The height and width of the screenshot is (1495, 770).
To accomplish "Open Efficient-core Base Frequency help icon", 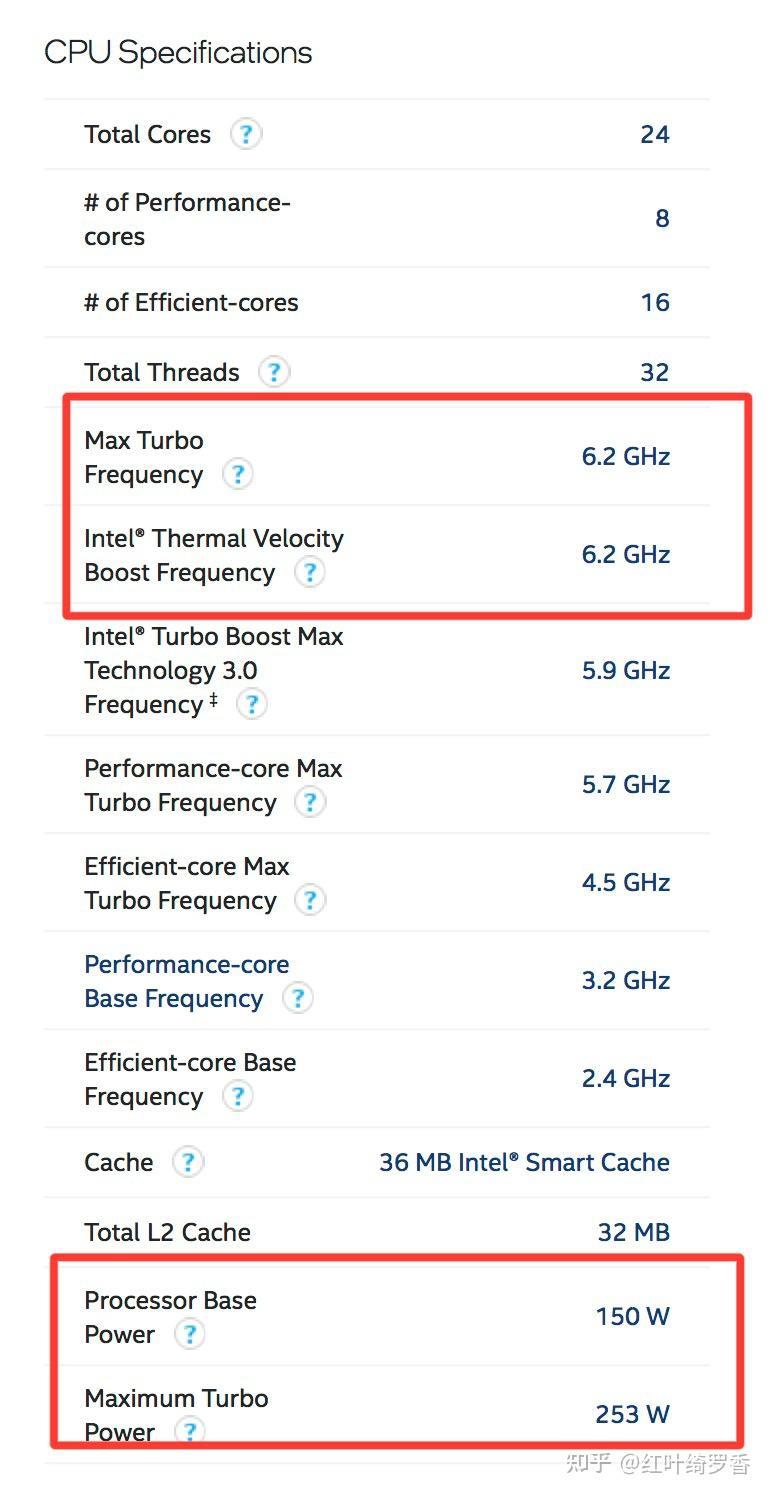I will tap(237, 1096).
